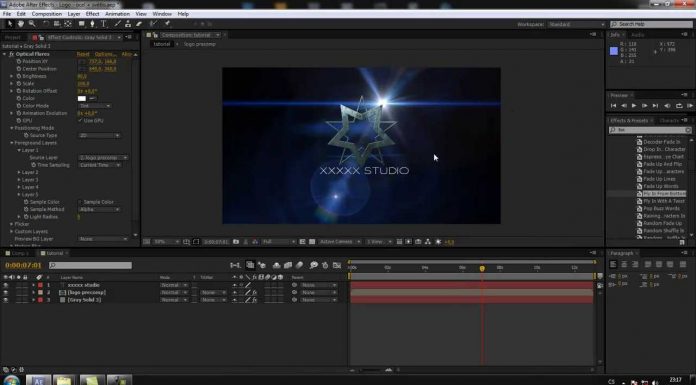Select the Puppet Pin tool
Screen dimensions: 696x385
pos(167,24)
